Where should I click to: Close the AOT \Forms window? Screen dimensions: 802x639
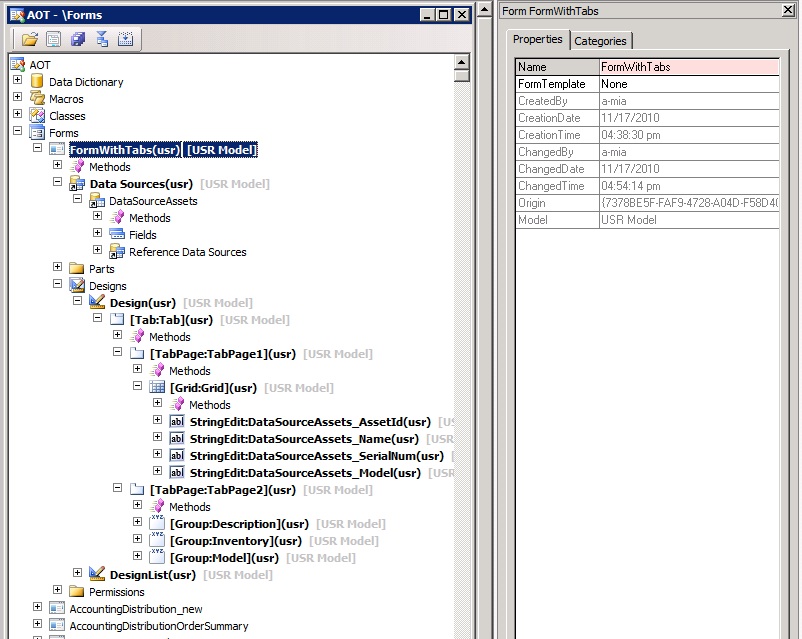462,14
